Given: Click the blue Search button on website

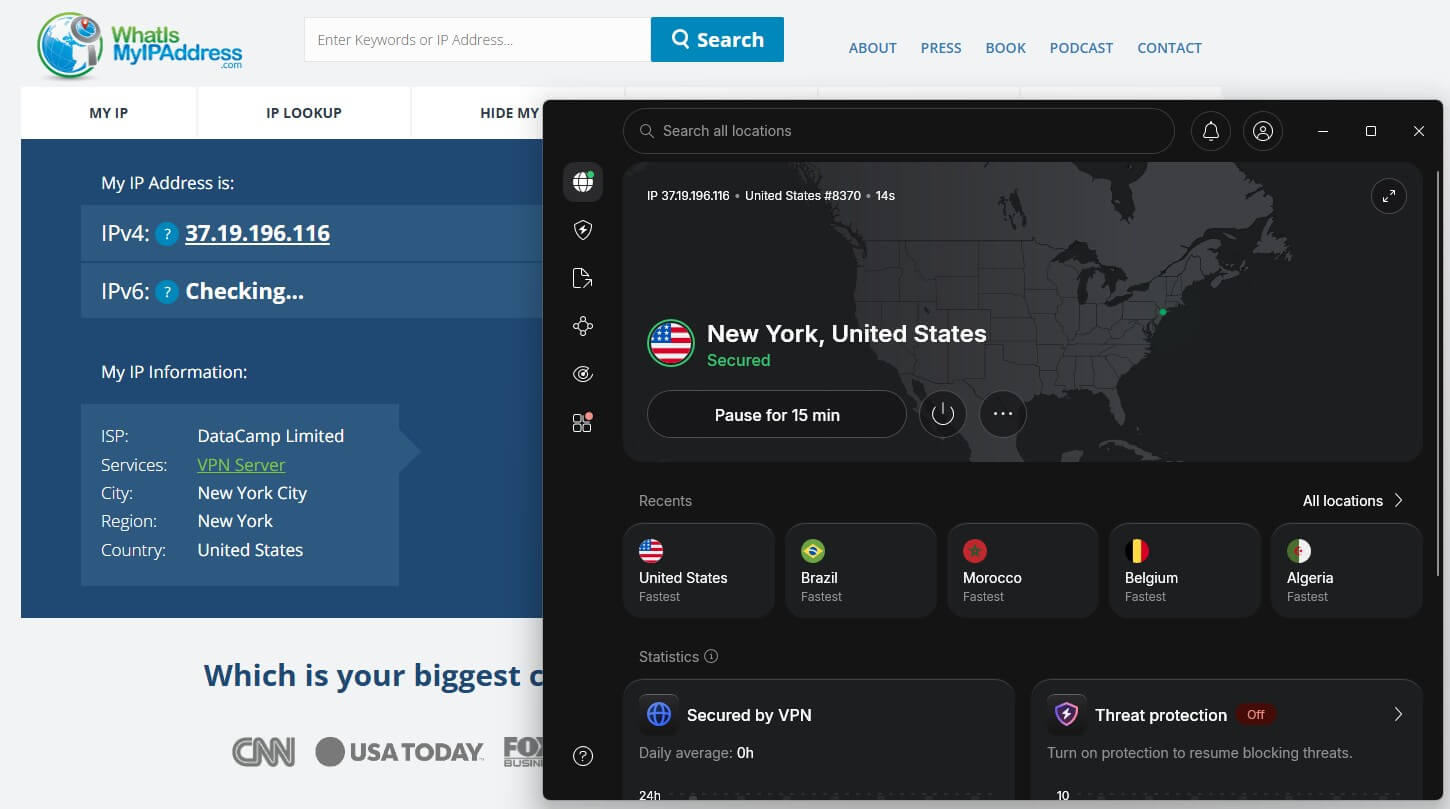Looking at the screenshot, I should pyautogui.click(x=717, y=40).
